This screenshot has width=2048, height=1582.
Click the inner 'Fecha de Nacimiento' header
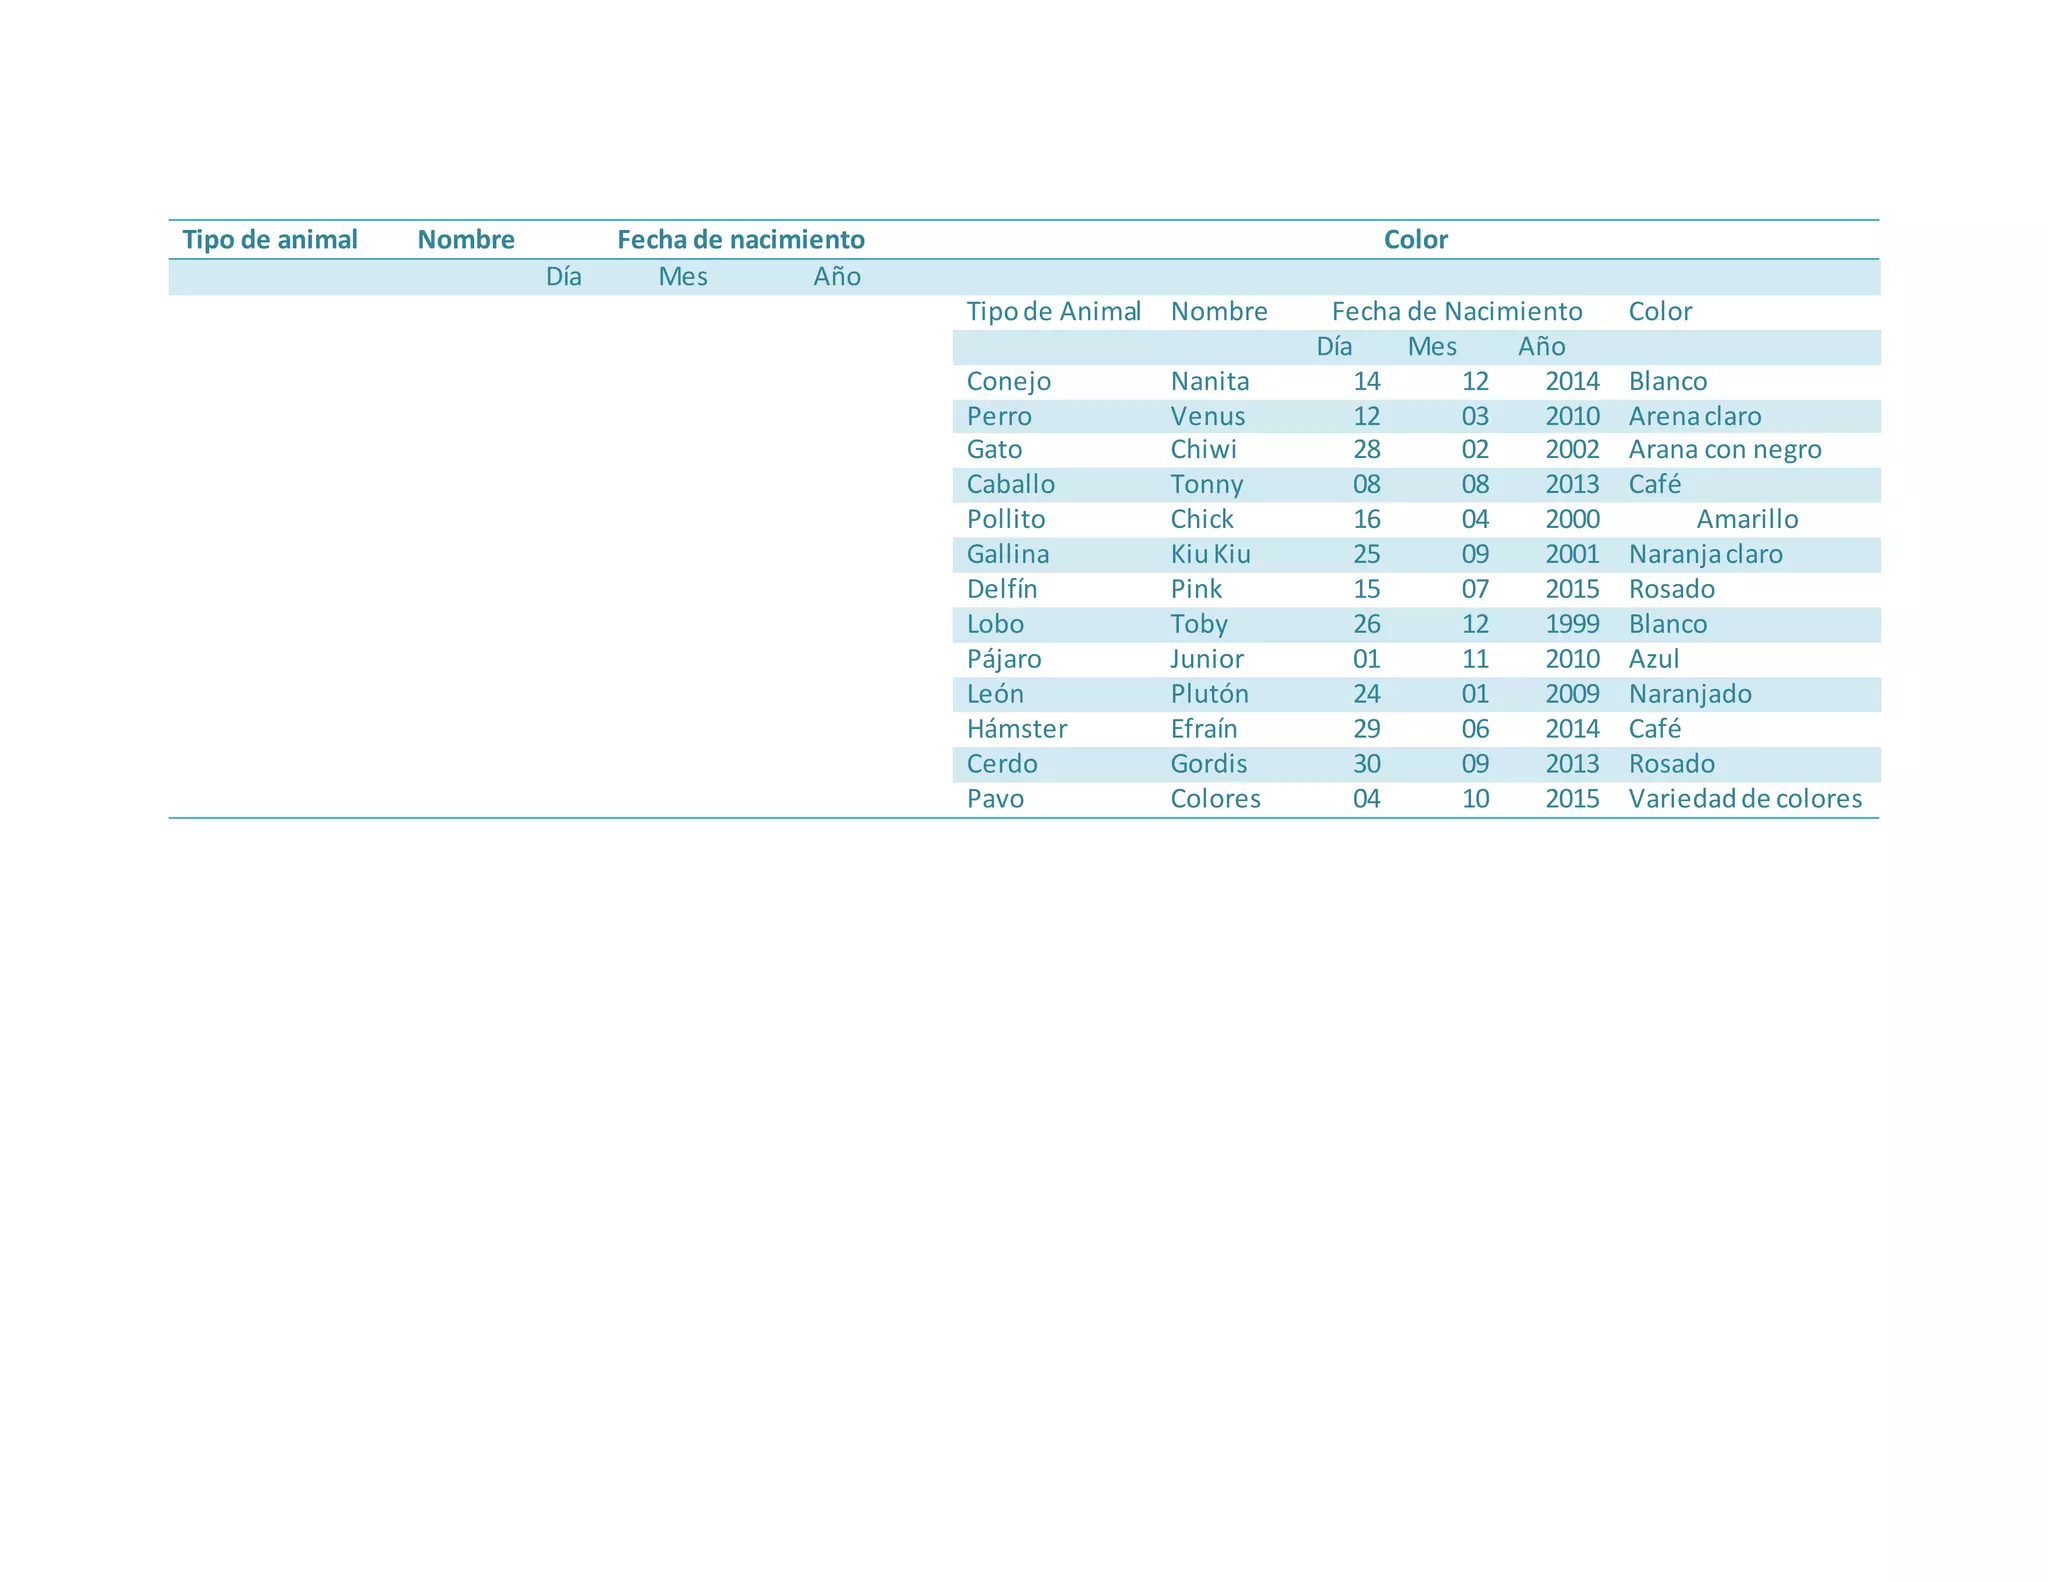tap(1456, 312)
